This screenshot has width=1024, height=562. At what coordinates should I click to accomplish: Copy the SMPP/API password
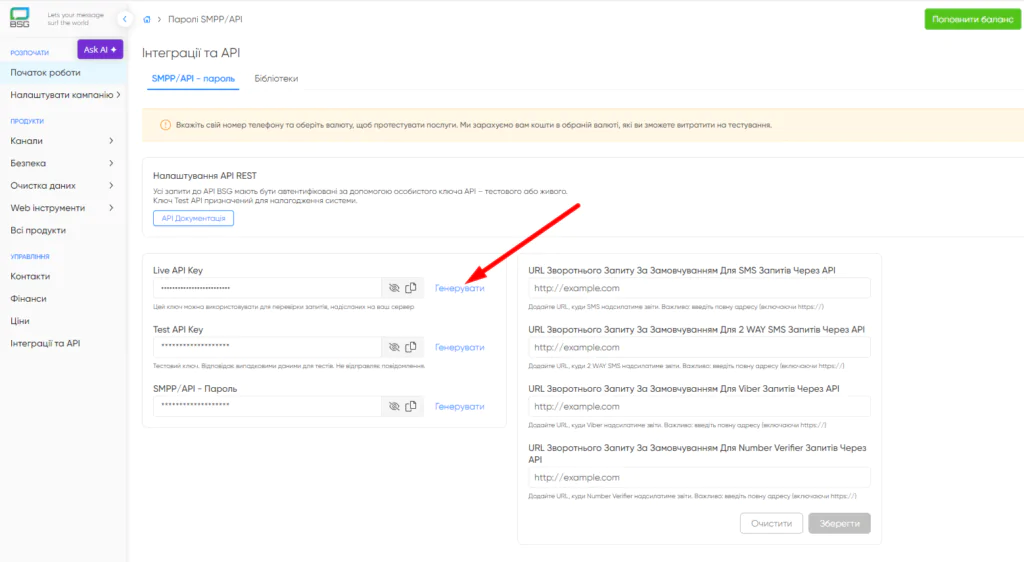(411, 406)
